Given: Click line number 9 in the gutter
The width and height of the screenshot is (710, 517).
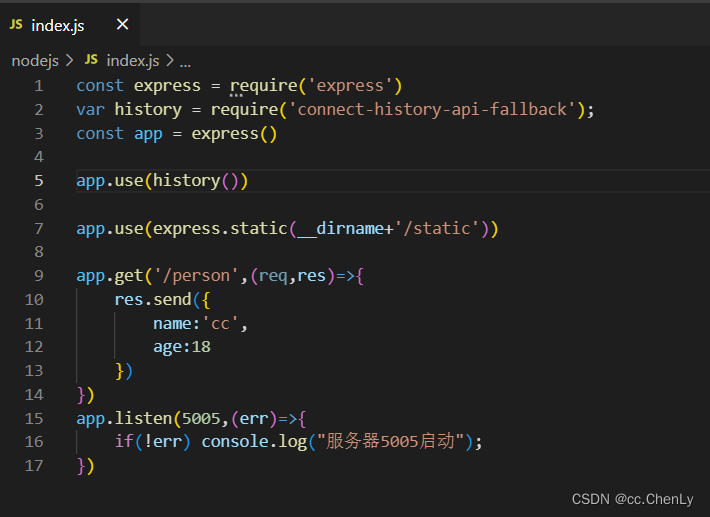Looking at the screenshot, I should 38,275.
